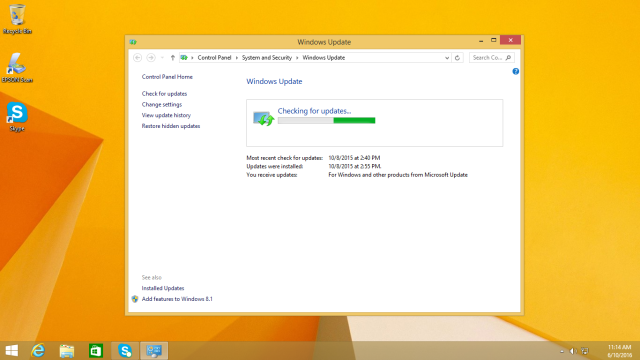Image resolution: width=640 pixels, height=360 pixels.
Task: Expand the arrow after Control Panel breadcrumb
Action: pyautogui.click(x=237, y=58)
